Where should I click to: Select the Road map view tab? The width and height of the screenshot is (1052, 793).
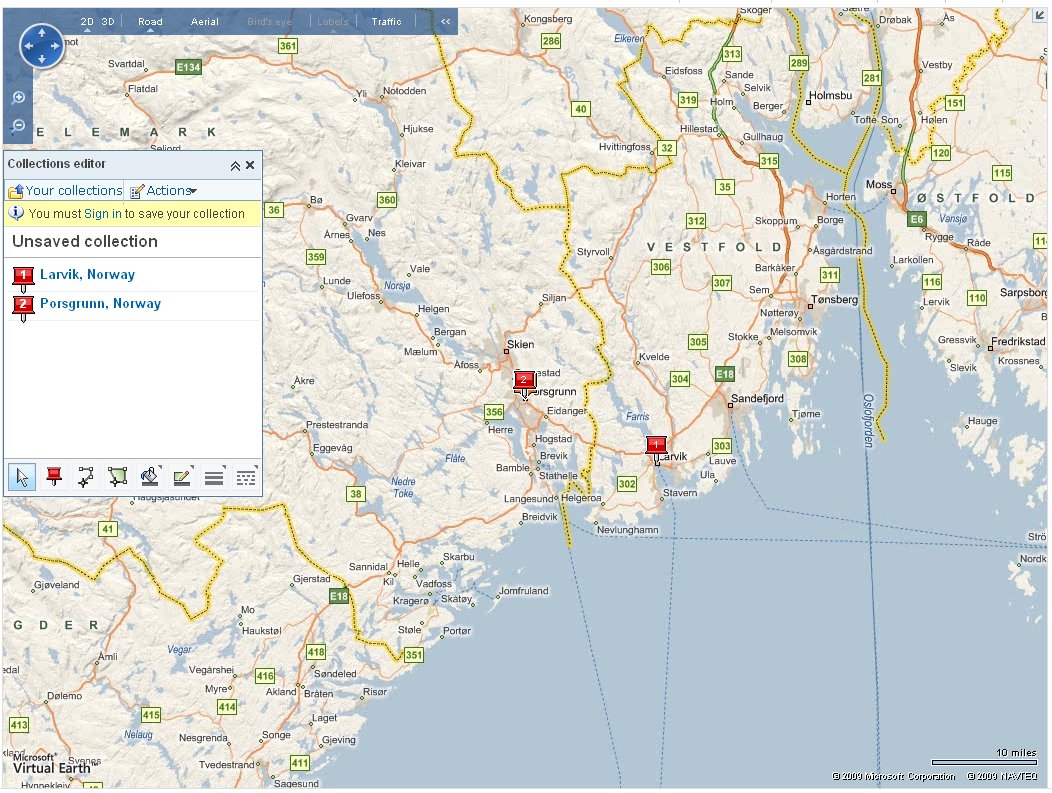coord(151,21)
